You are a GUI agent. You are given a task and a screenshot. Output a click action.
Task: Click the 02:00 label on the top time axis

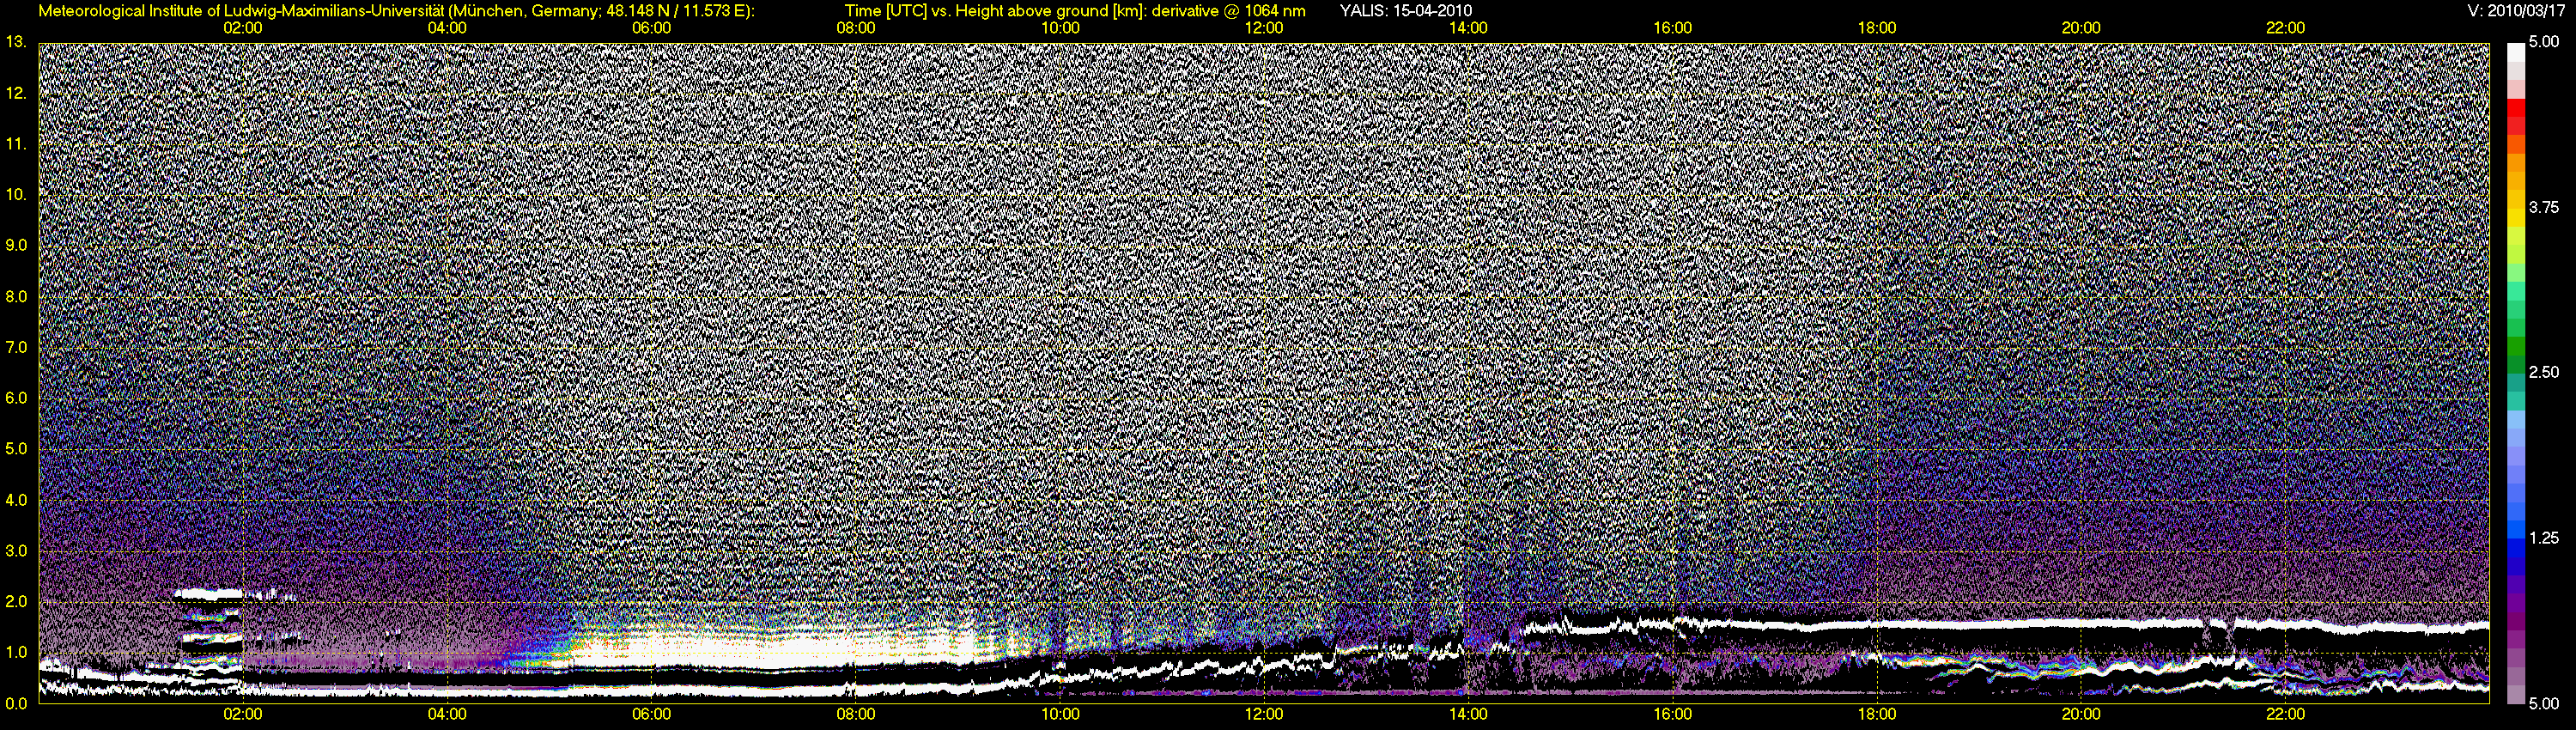243,28
